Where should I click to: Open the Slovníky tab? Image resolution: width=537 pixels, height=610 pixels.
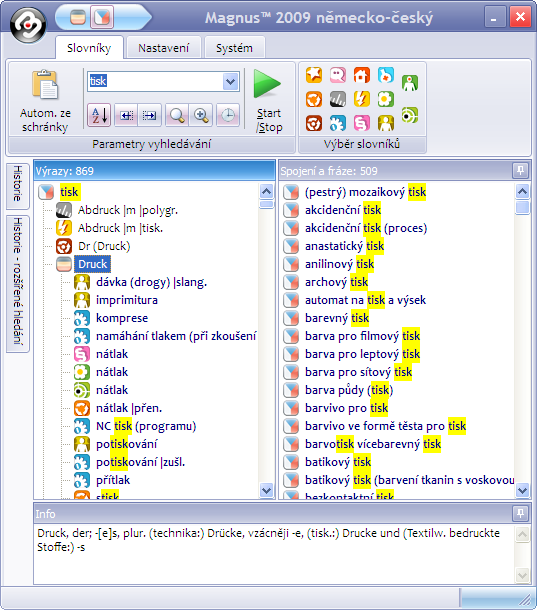pos(89,48)
